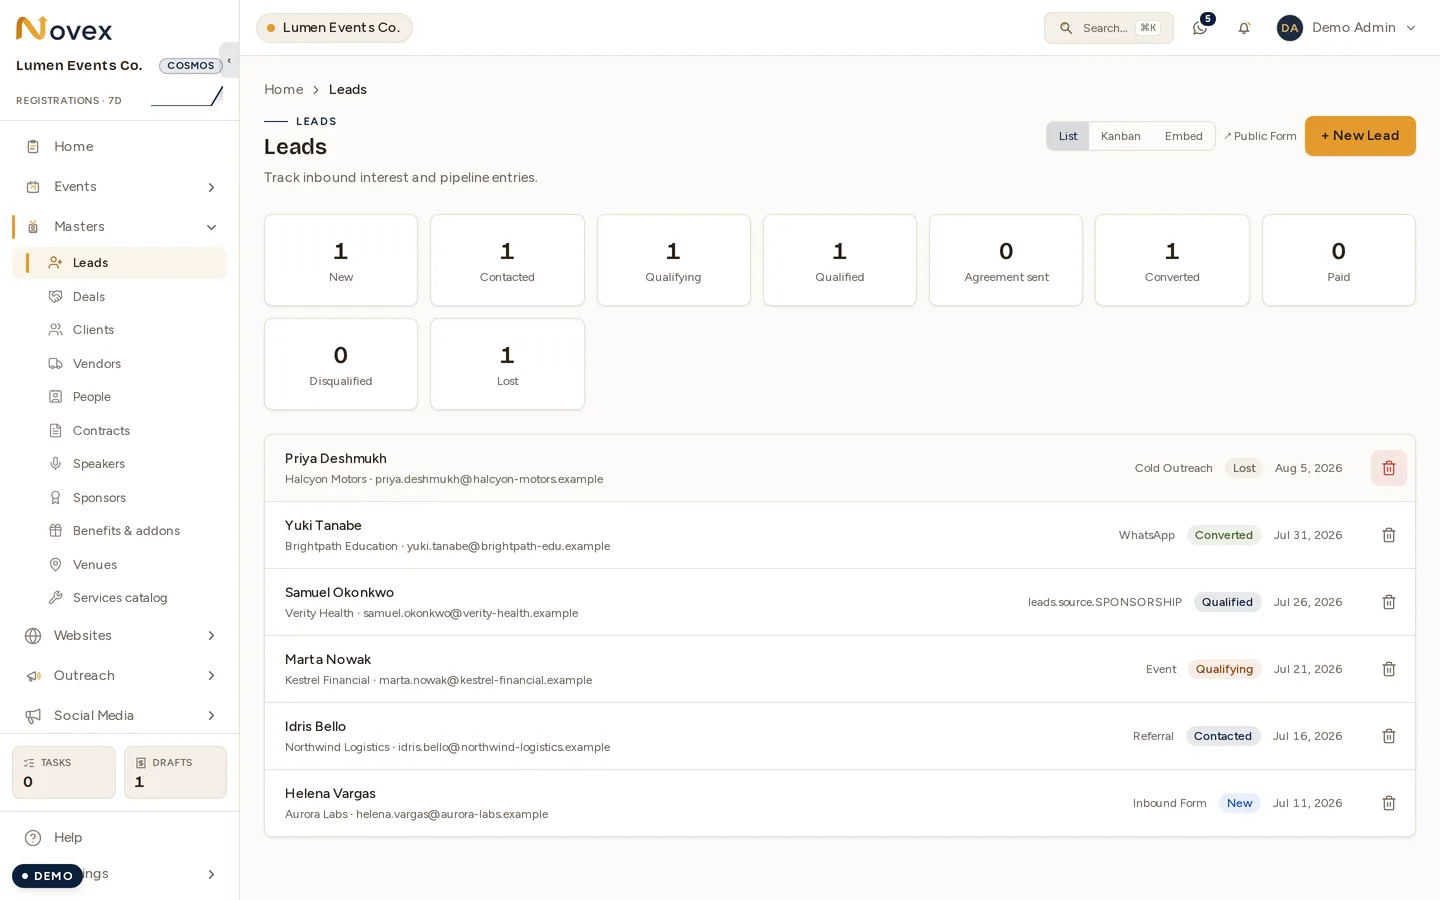Switch to the List view
This screenshot has width=1440, height=900.
tap(1068, 136)
